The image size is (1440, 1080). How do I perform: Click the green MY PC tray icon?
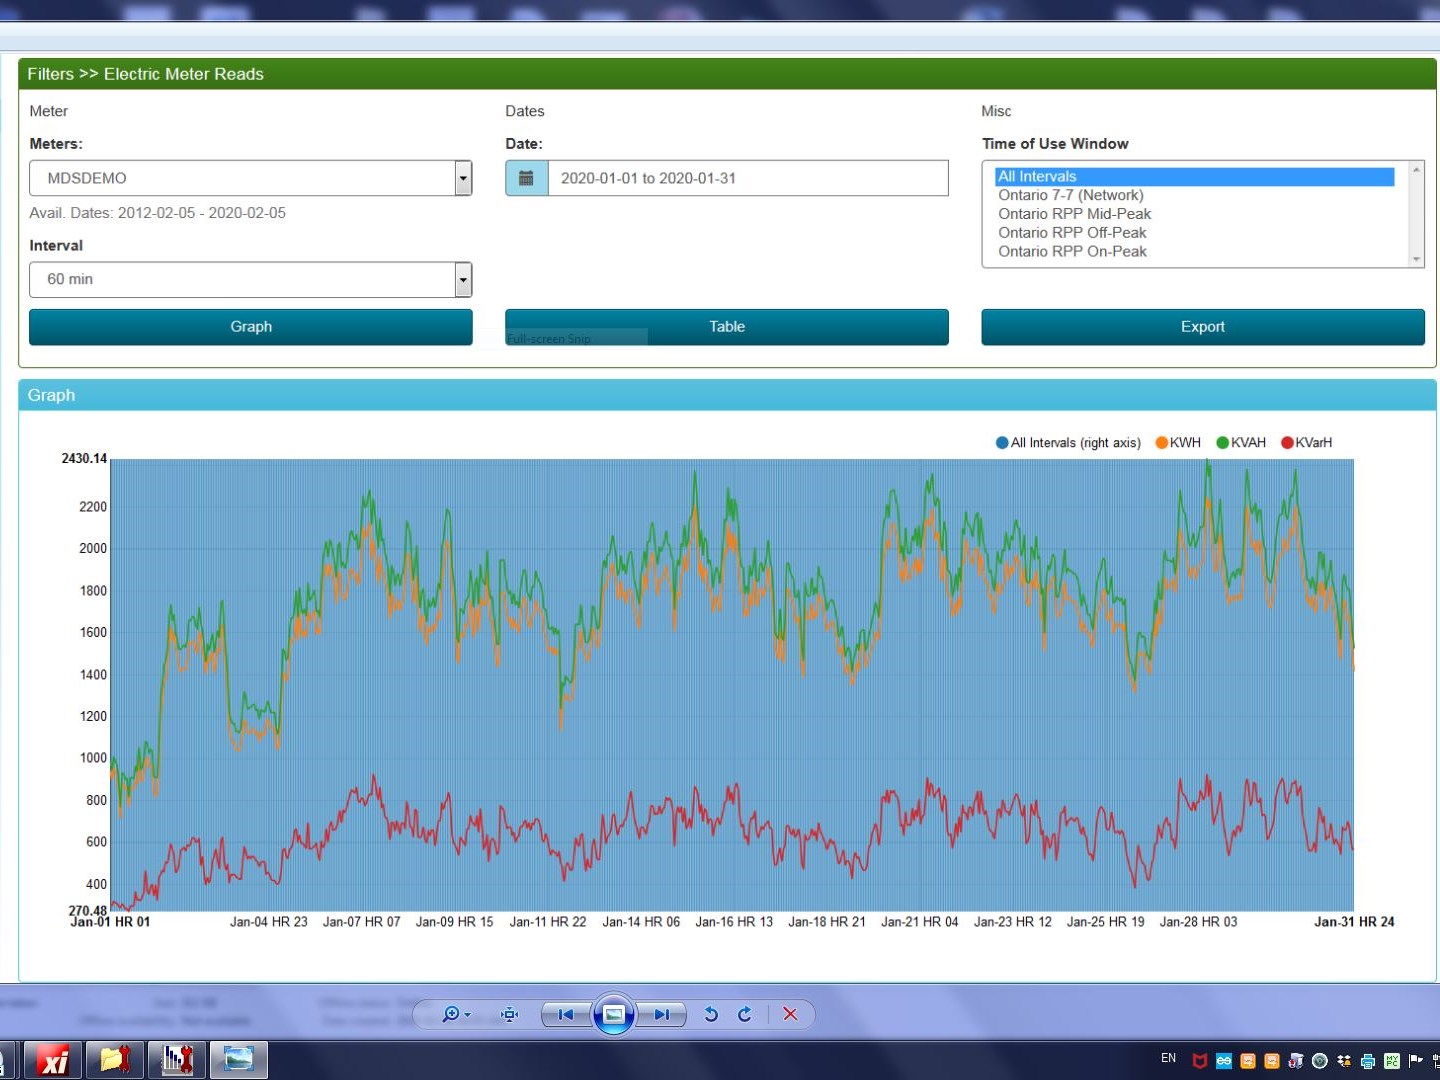pos(1392,1061)
